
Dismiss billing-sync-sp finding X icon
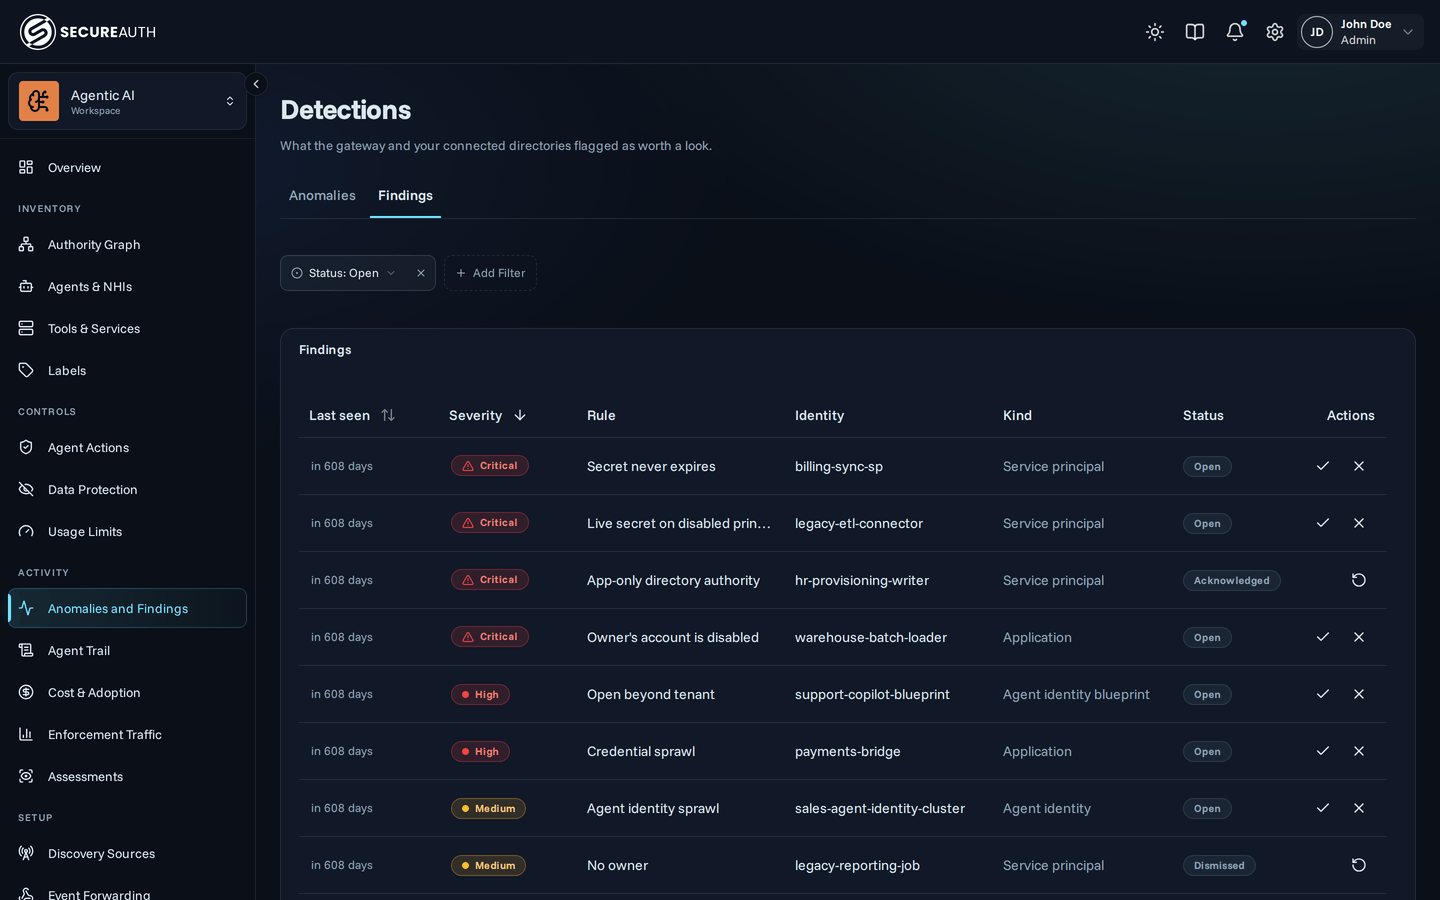tap(1359, 466)
